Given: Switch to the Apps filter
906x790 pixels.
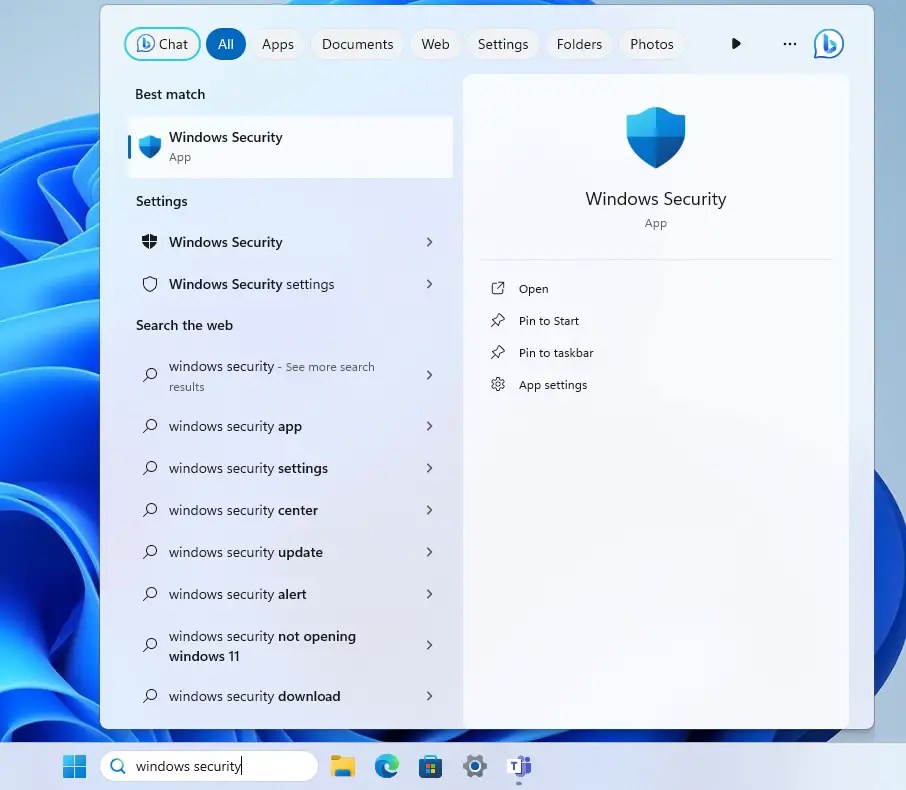Looking at the screenshot, I should 278,44.
